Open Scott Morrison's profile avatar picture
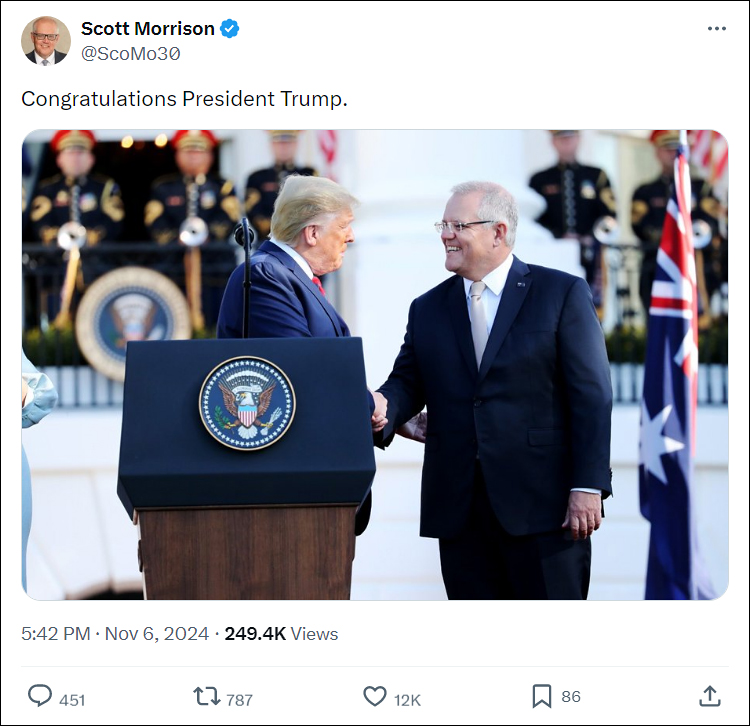Screen dimensions: 750x726 (46, 41)
